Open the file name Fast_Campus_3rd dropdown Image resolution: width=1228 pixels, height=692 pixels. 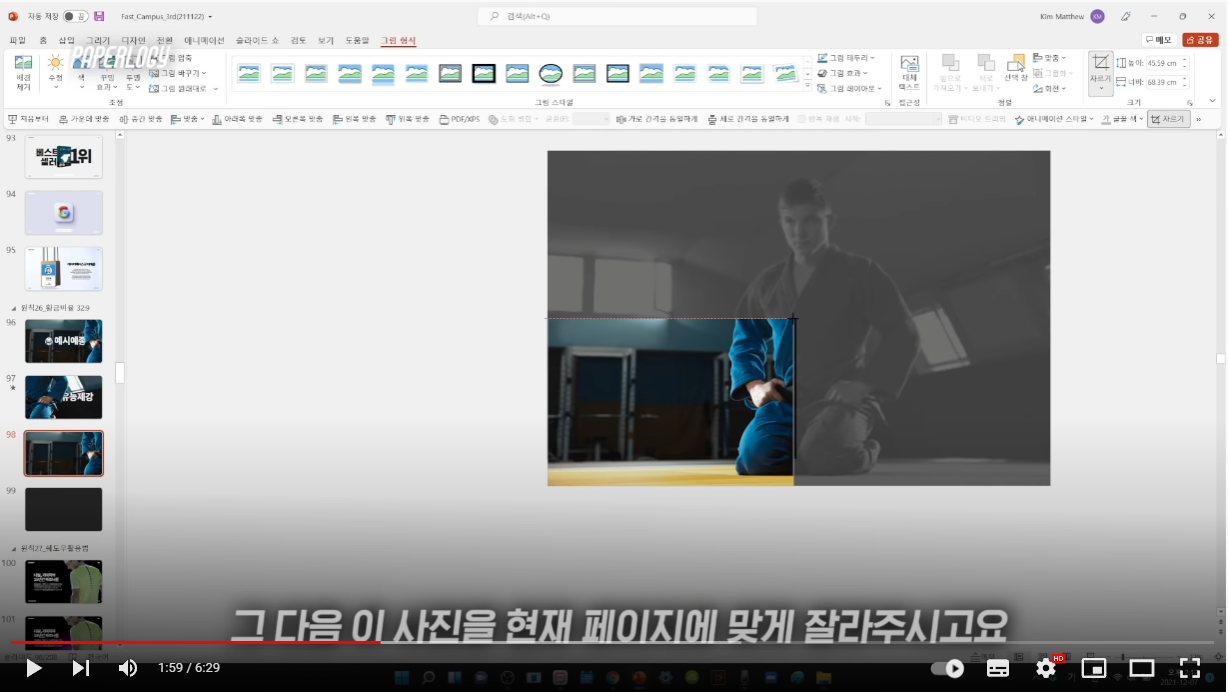(x=166, y=16)
